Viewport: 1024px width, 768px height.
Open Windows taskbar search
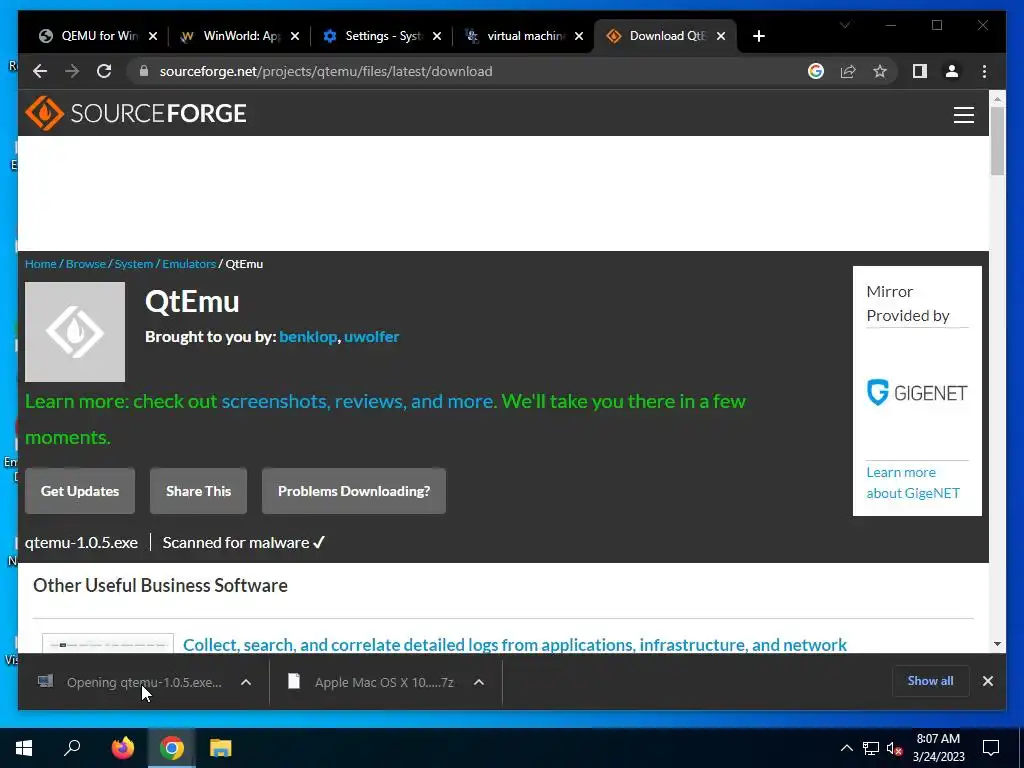(72, 748)
